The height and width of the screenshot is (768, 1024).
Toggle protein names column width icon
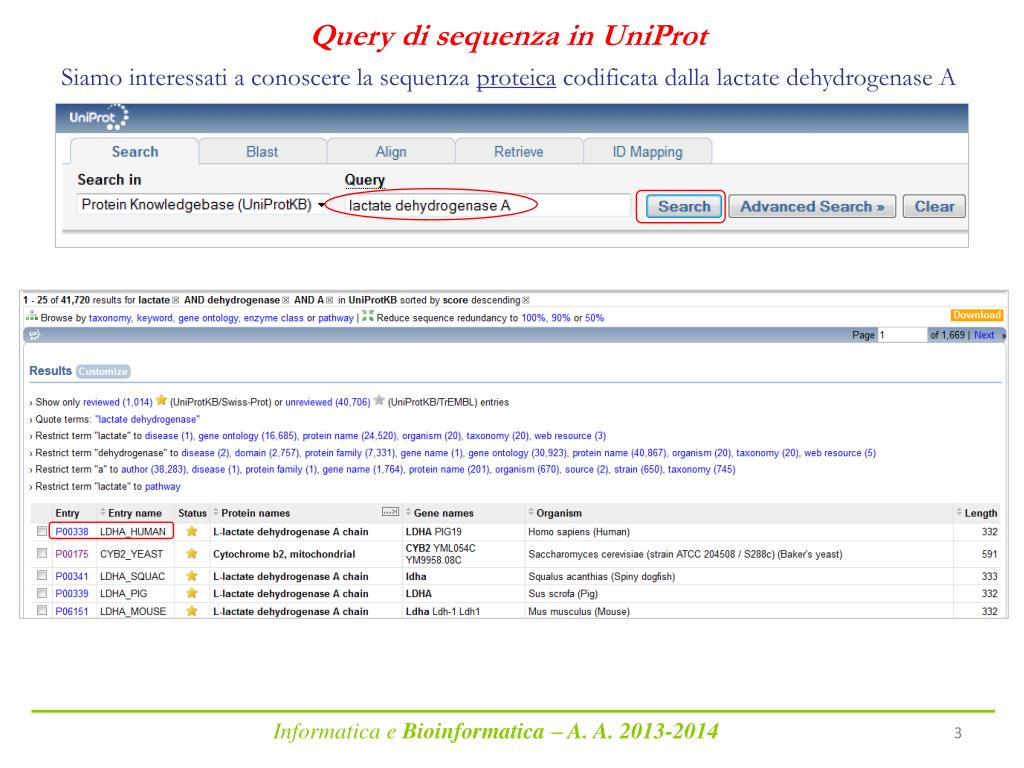pyautogui.click(x=390, y=512)
